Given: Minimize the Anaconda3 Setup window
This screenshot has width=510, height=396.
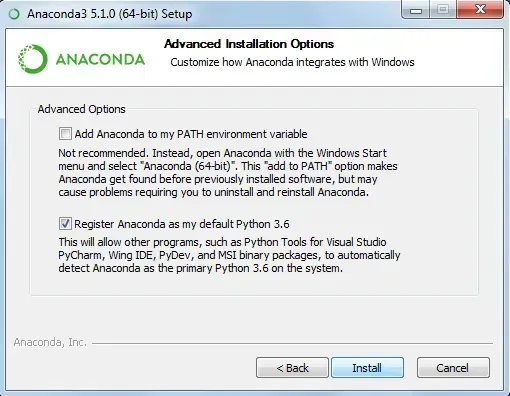Looking at the screenshot, I should (x=416, y=11).
